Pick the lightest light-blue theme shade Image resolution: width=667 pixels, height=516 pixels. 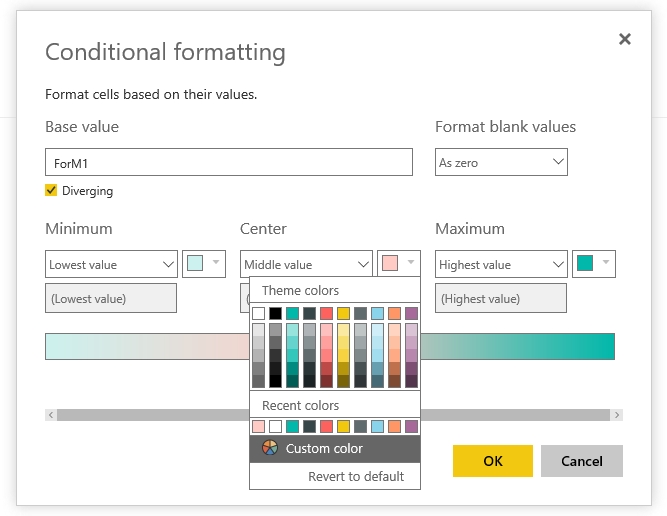pyautogui.click(x=377, y=330)
